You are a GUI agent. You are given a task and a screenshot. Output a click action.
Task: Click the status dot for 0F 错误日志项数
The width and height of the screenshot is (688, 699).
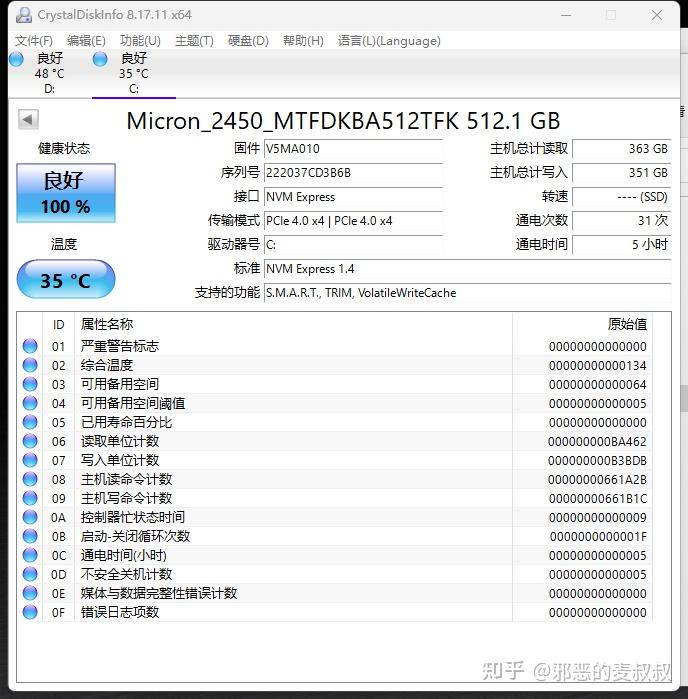(x=30, y=613)
